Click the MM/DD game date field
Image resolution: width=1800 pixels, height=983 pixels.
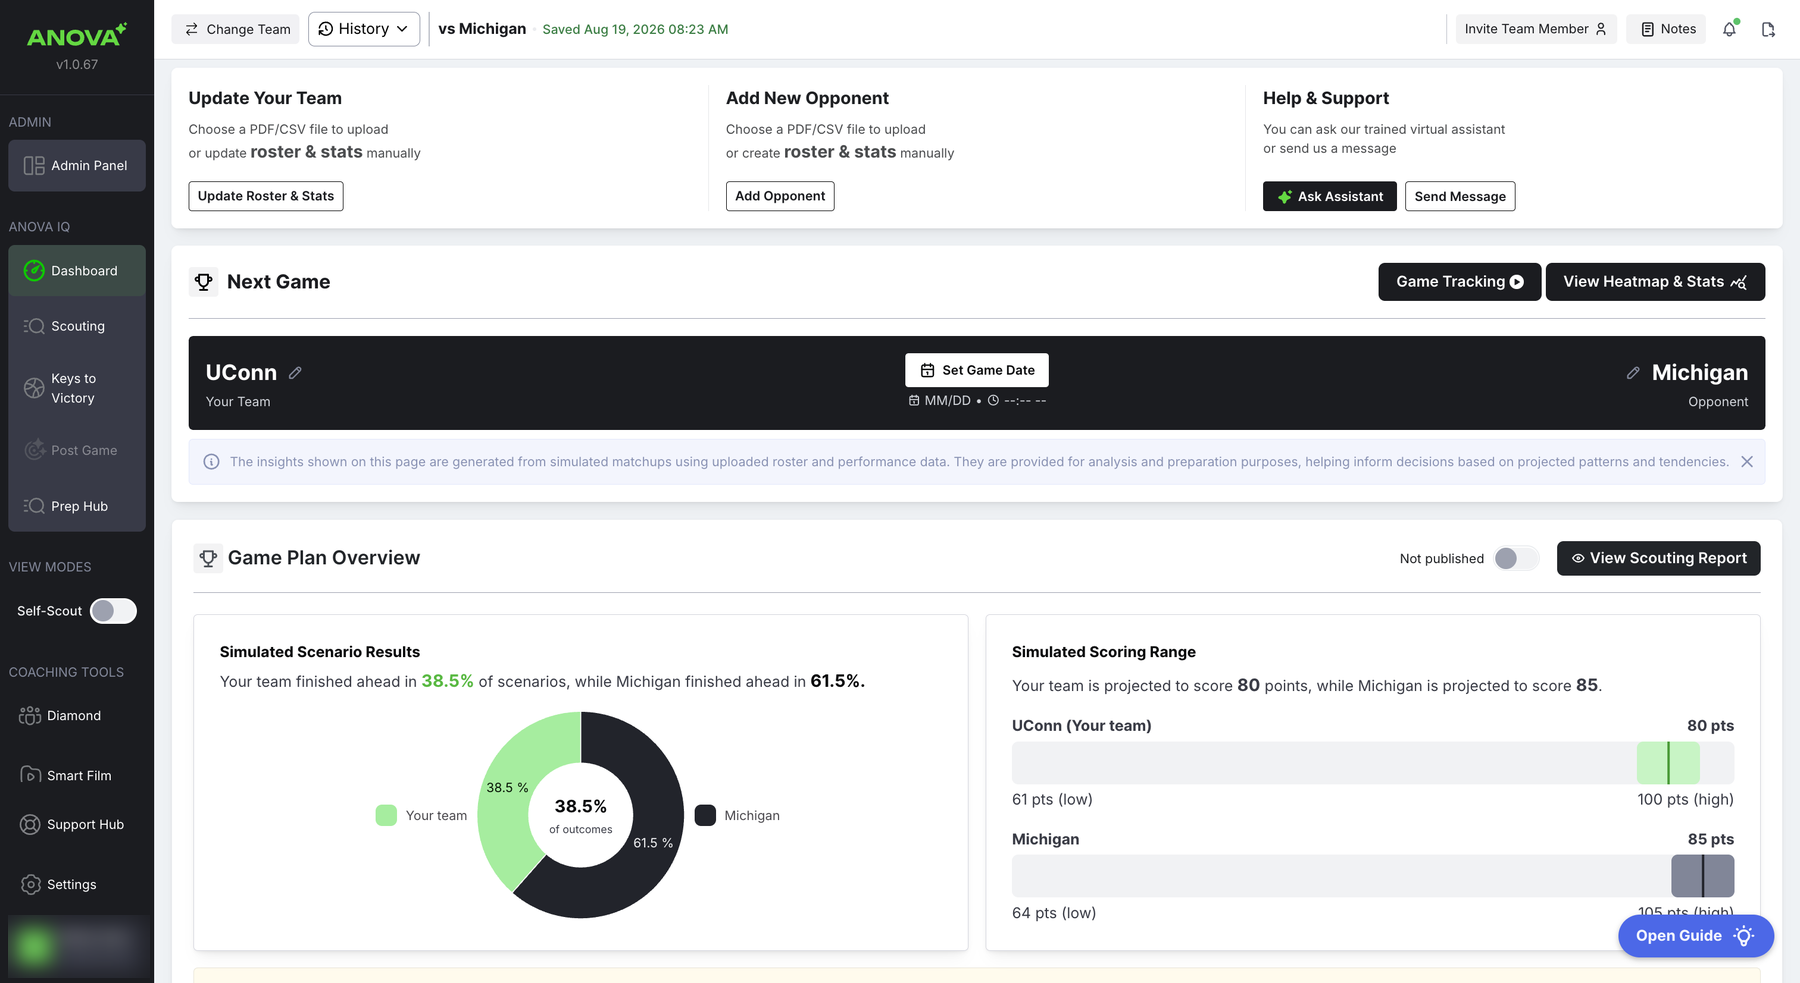pyautogui.click(x=940, y=401)
